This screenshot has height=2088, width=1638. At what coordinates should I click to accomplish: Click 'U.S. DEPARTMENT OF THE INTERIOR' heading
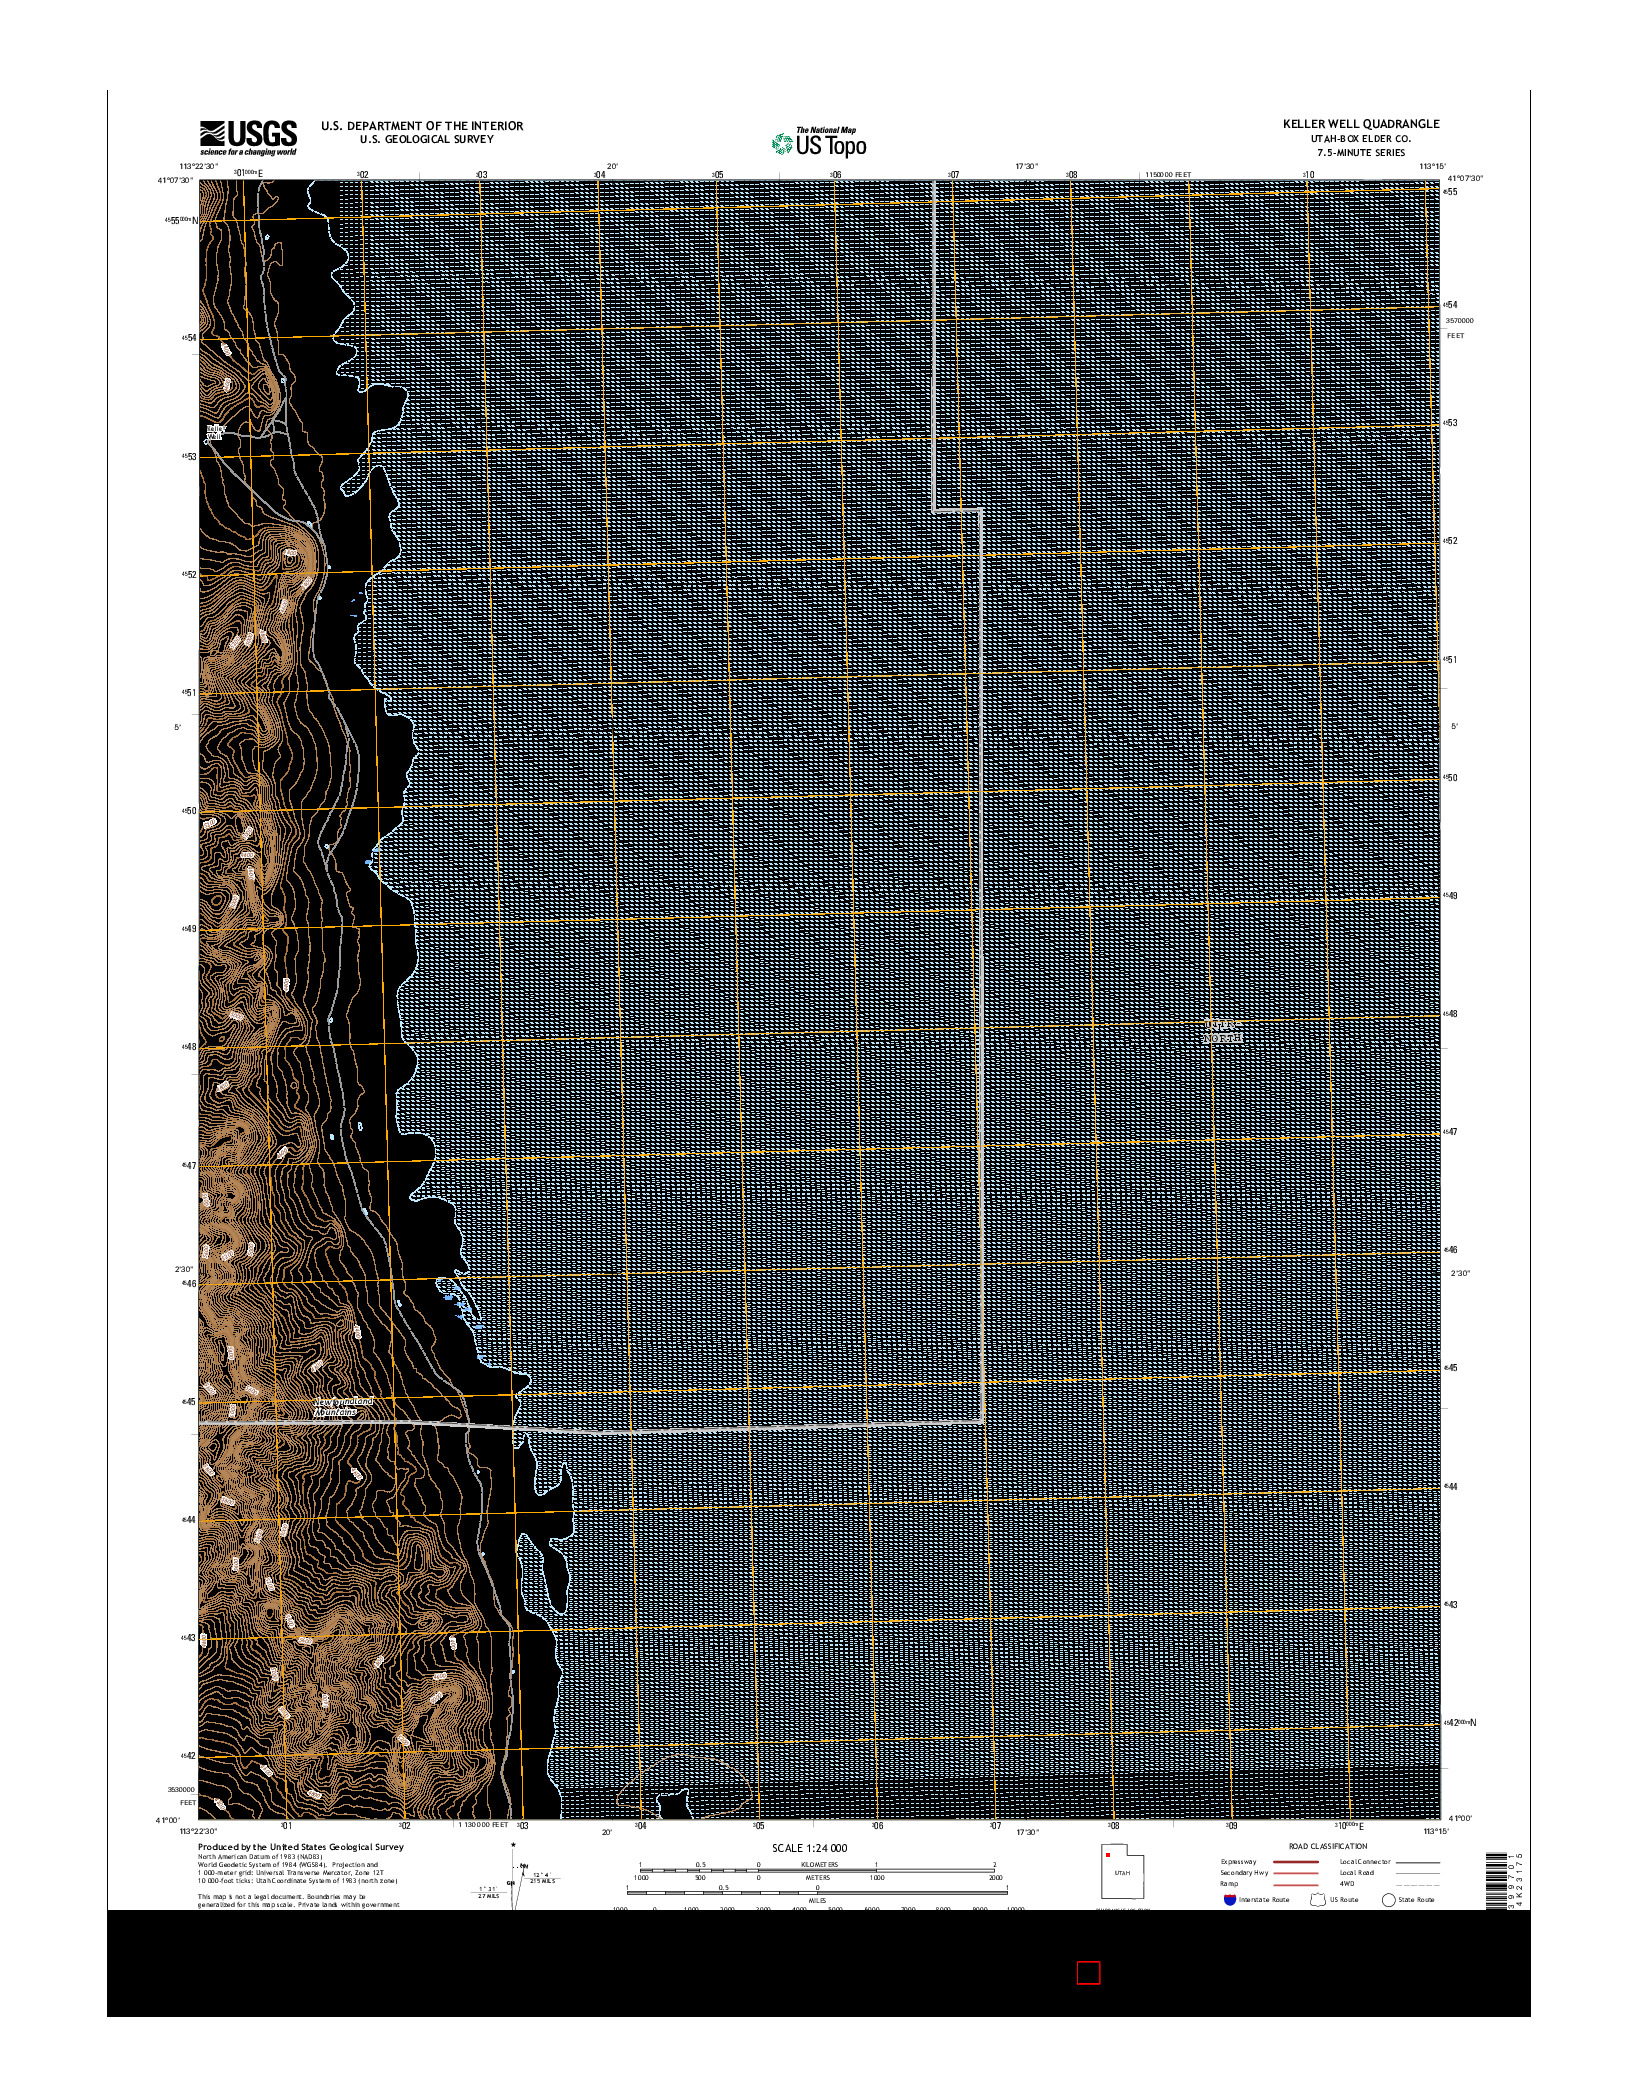[422, 126]
